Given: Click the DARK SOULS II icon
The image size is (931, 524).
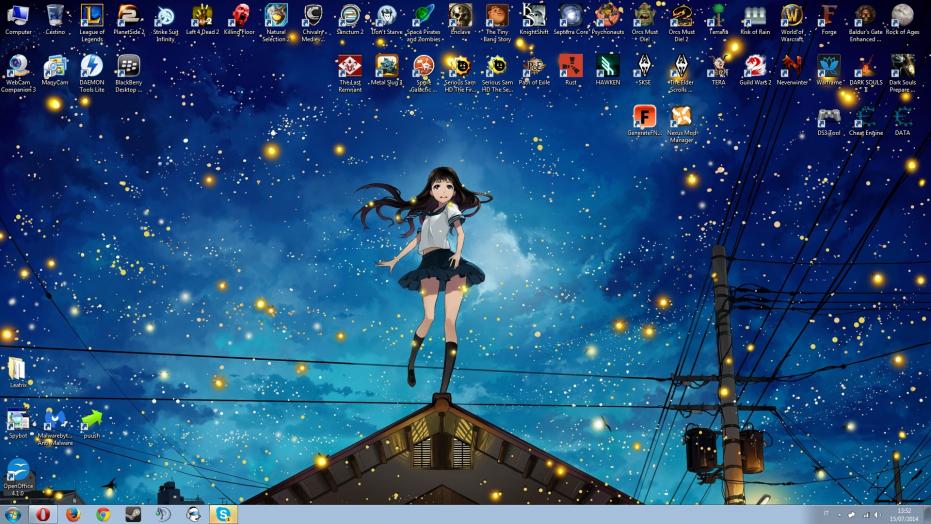Looking at the screenshot, I should coord(866,73).
